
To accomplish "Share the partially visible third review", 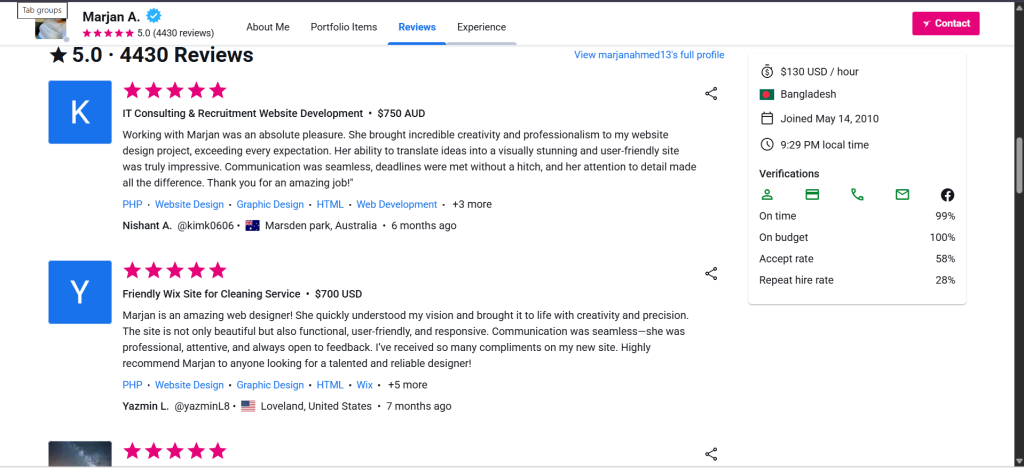I will [x=711, y=454].
